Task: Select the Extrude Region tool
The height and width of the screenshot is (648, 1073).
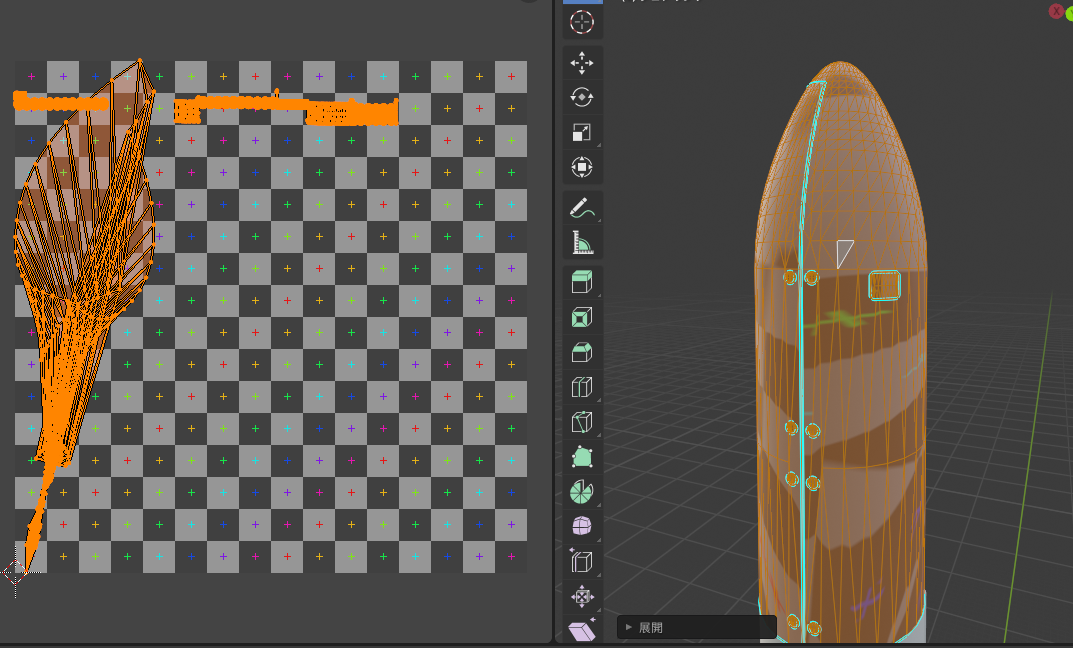Action: [582, 282]
